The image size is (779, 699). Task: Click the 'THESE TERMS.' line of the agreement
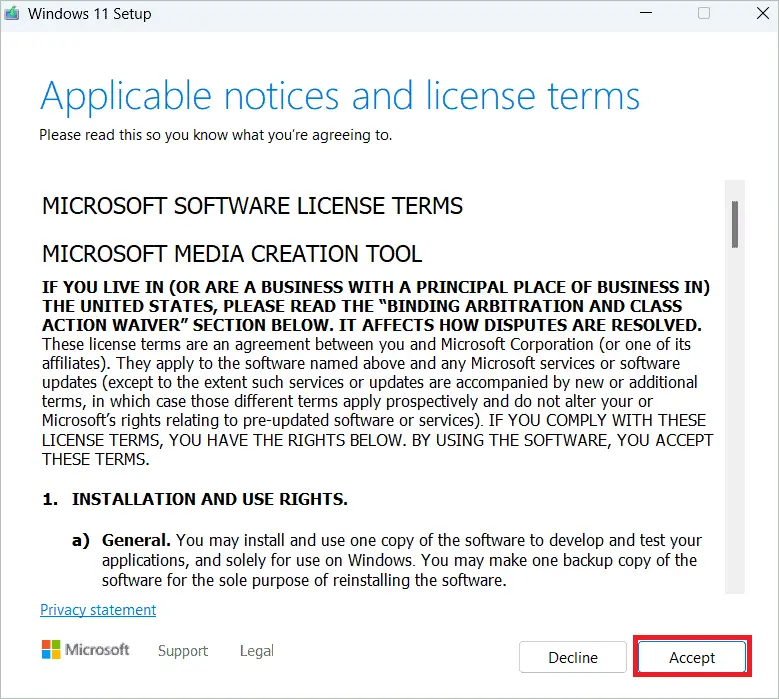(95, 459)
